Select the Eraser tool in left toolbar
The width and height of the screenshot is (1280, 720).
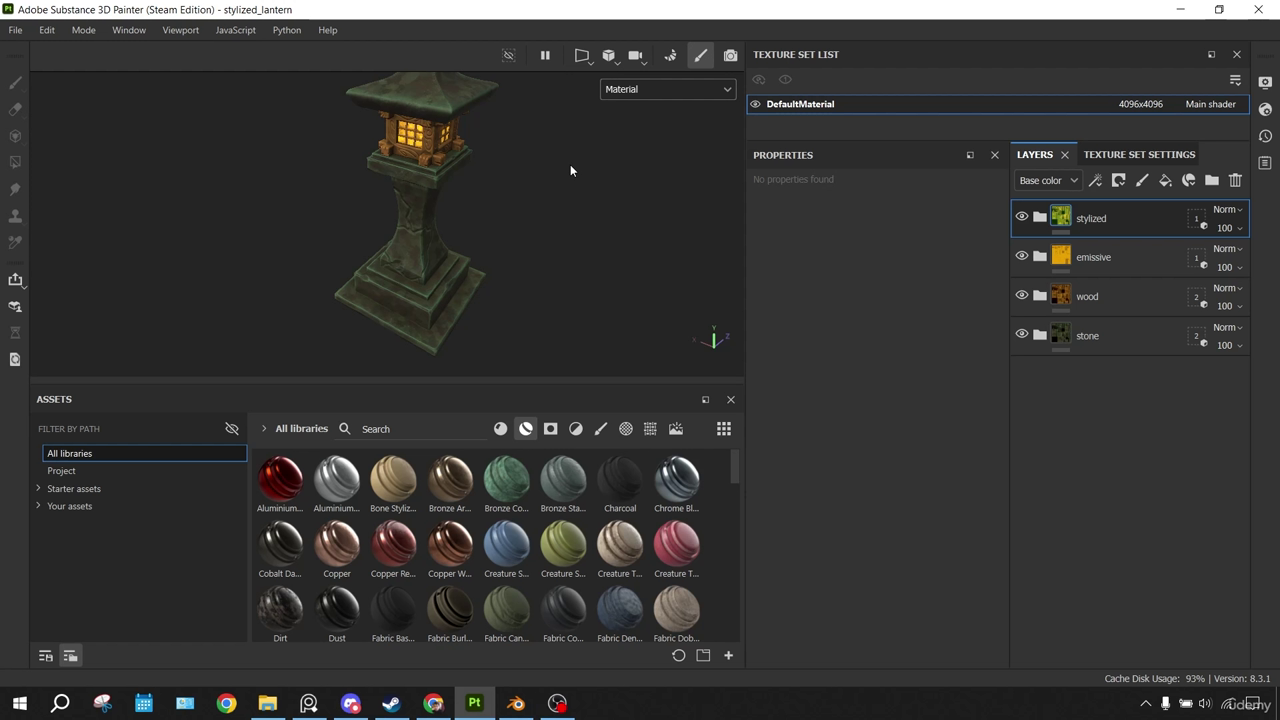[x=15, y=109]
